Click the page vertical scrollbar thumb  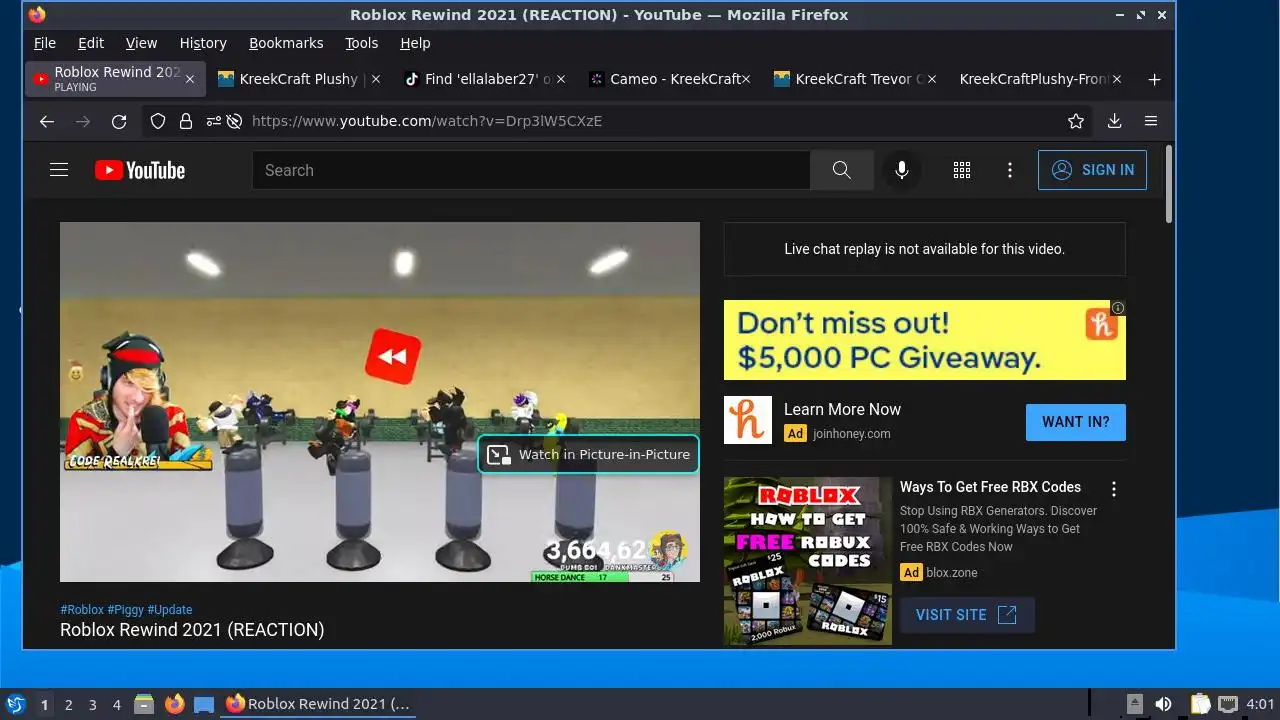(x=1168, y=185)
